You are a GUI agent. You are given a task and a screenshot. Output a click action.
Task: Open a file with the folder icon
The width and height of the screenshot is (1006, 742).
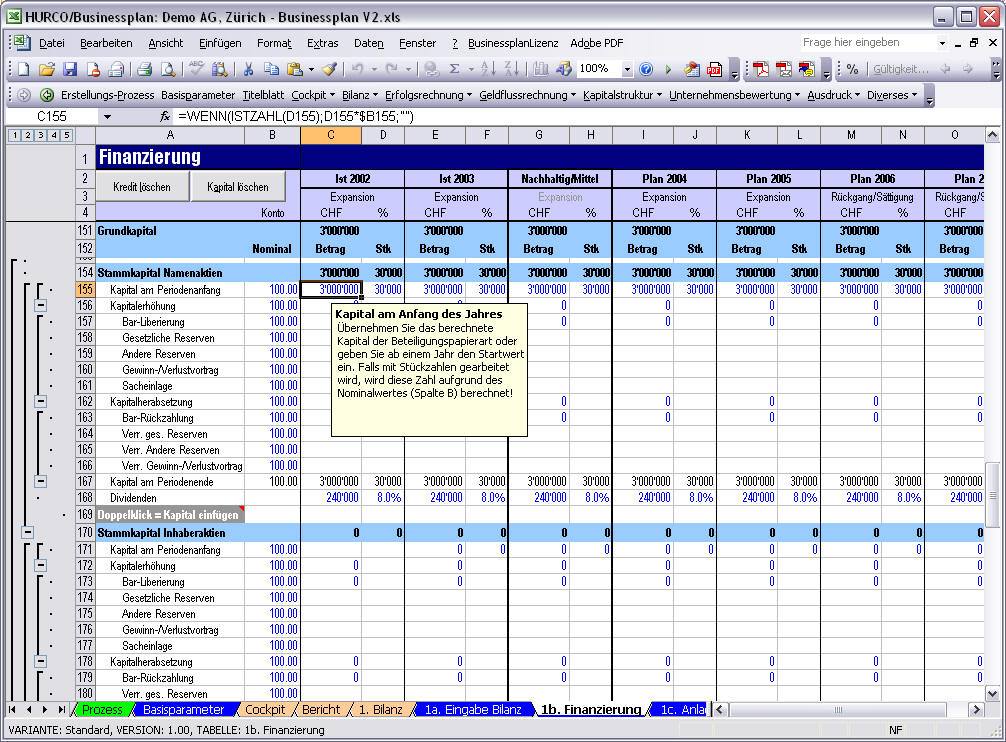(47, 69)
